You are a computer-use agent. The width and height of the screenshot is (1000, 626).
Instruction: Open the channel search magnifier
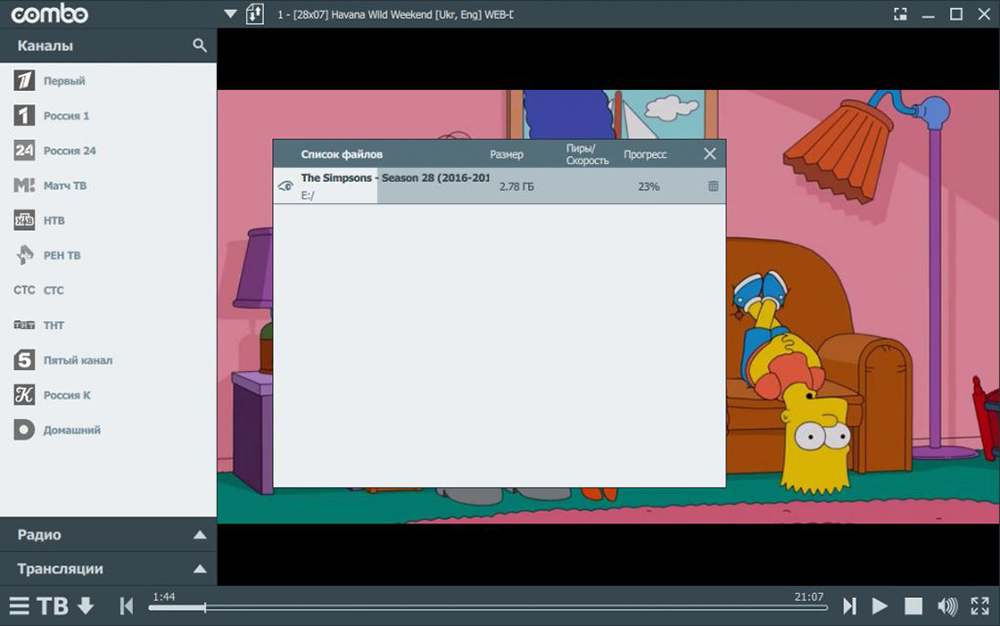point(200,45)
